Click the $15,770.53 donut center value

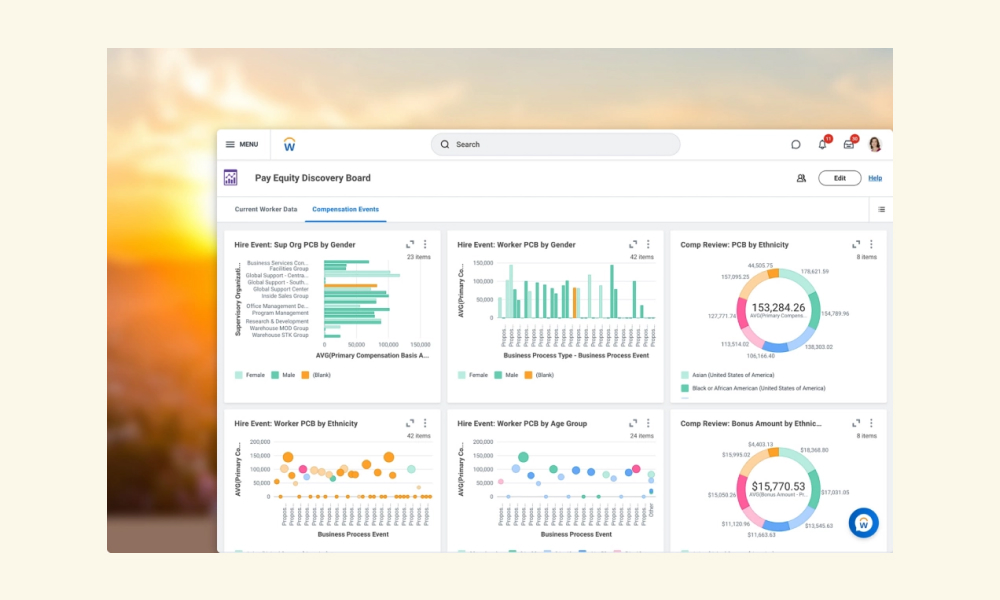(778, 486)
